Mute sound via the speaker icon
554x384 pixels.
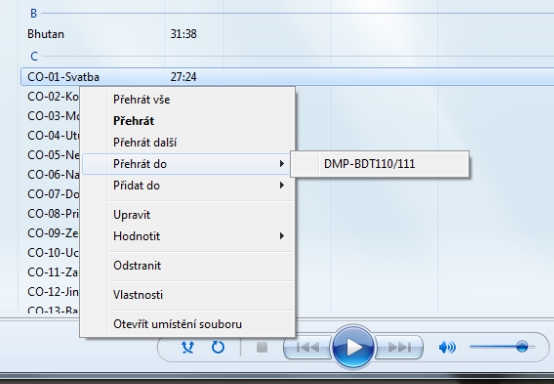(x=447, y=347)
